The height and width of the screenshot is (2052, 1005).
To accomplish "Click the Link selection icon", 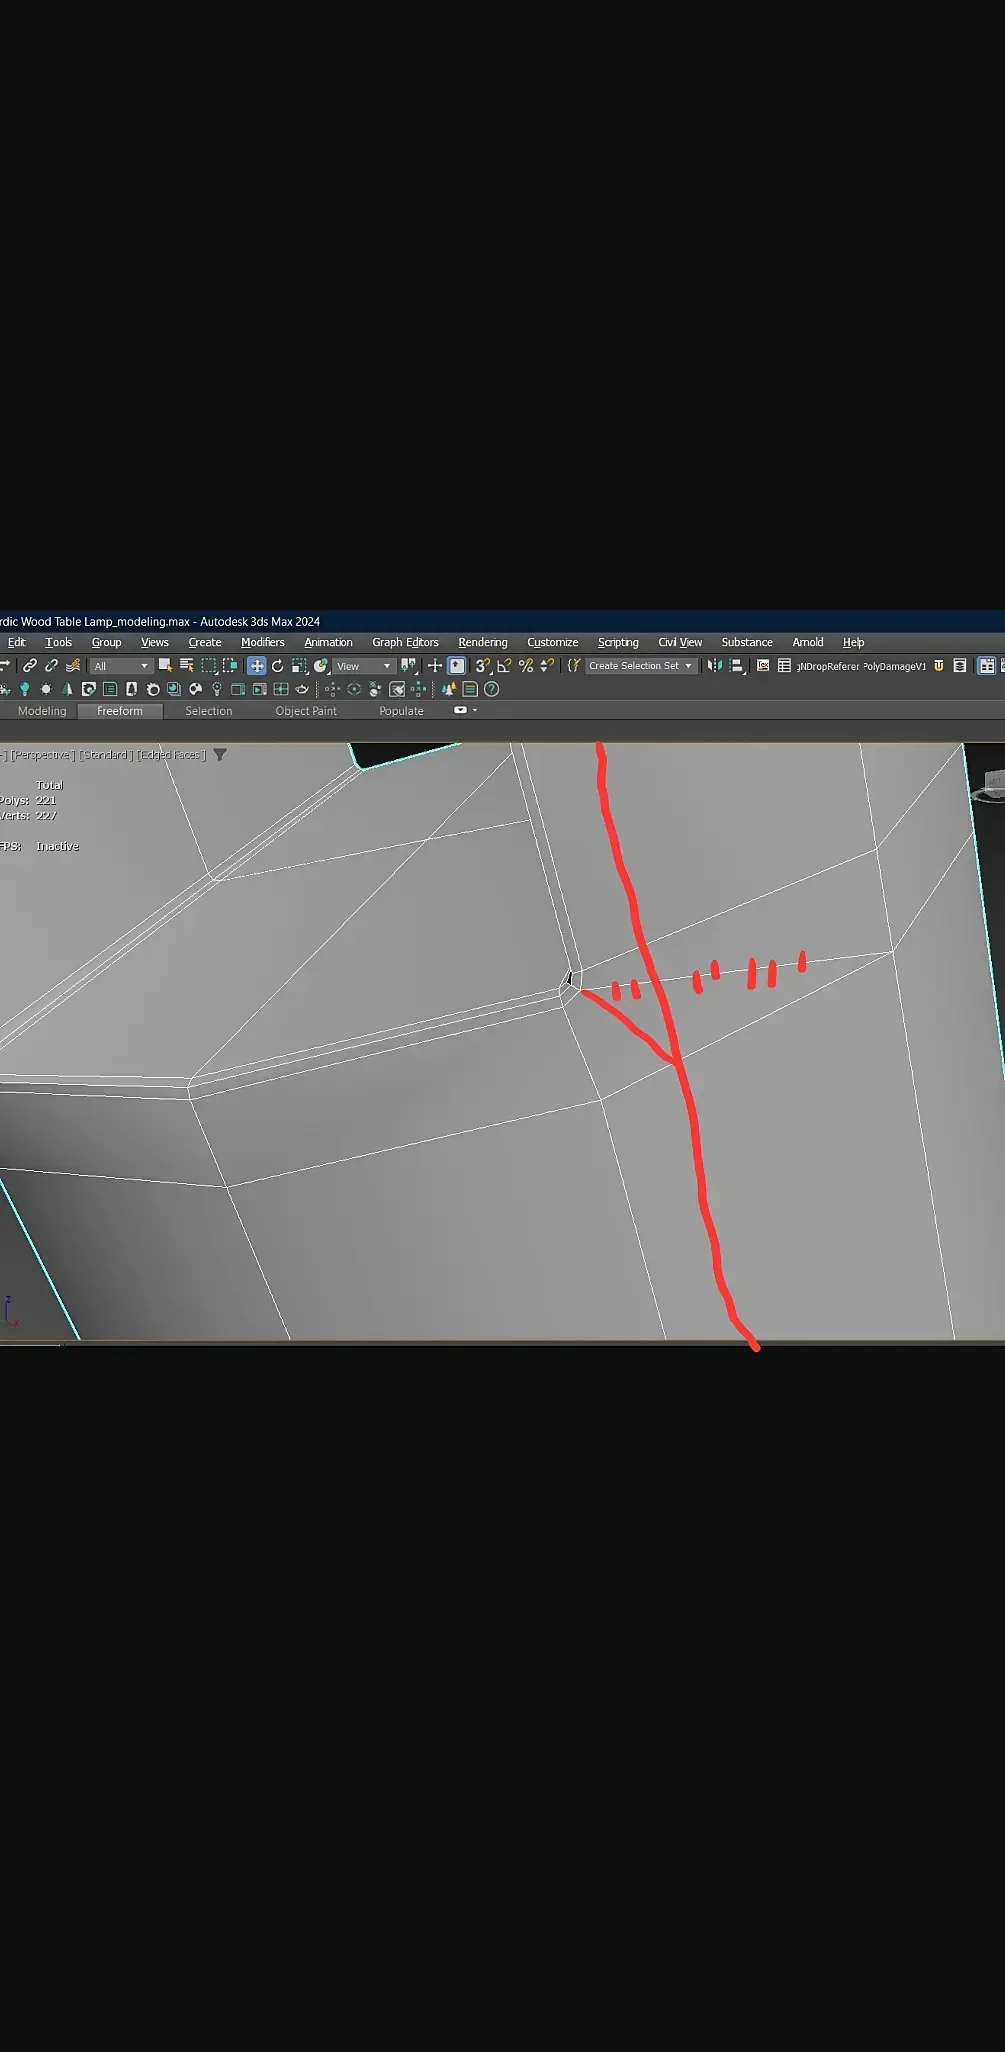I will pos(30,666).
